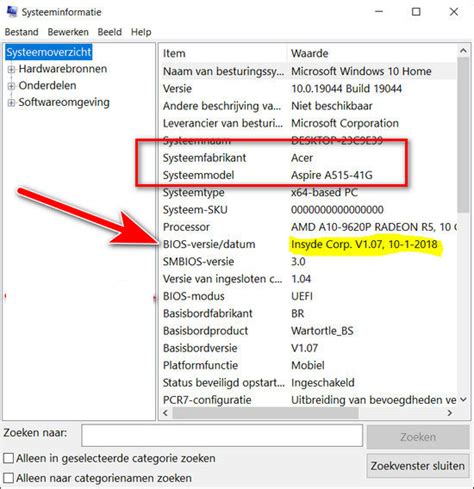The height and width of the screenshot is (489, 474).
Task: Enable Alleen in geselecteerde categorie zoeken checkbox
Action: click(8, 458)
